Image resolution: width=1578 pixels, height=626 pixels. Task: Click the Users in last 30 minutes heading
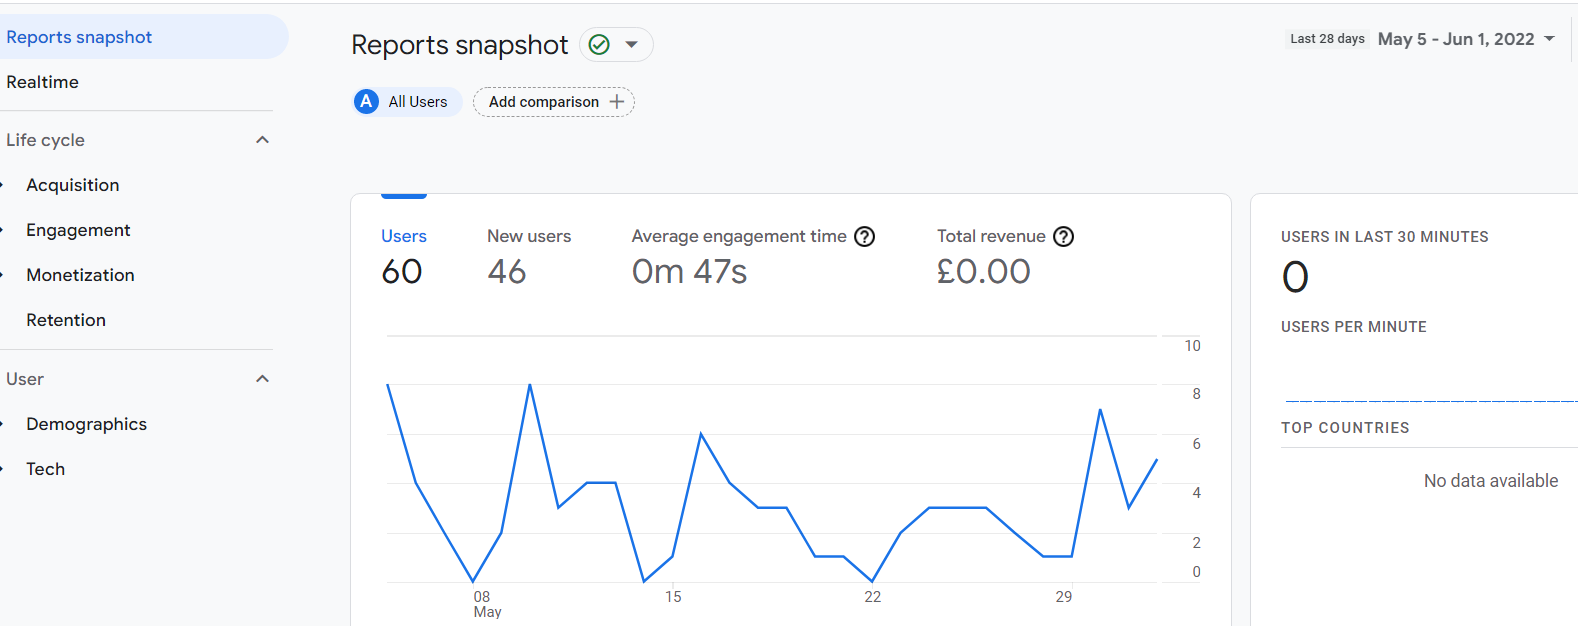point(1384,237)
